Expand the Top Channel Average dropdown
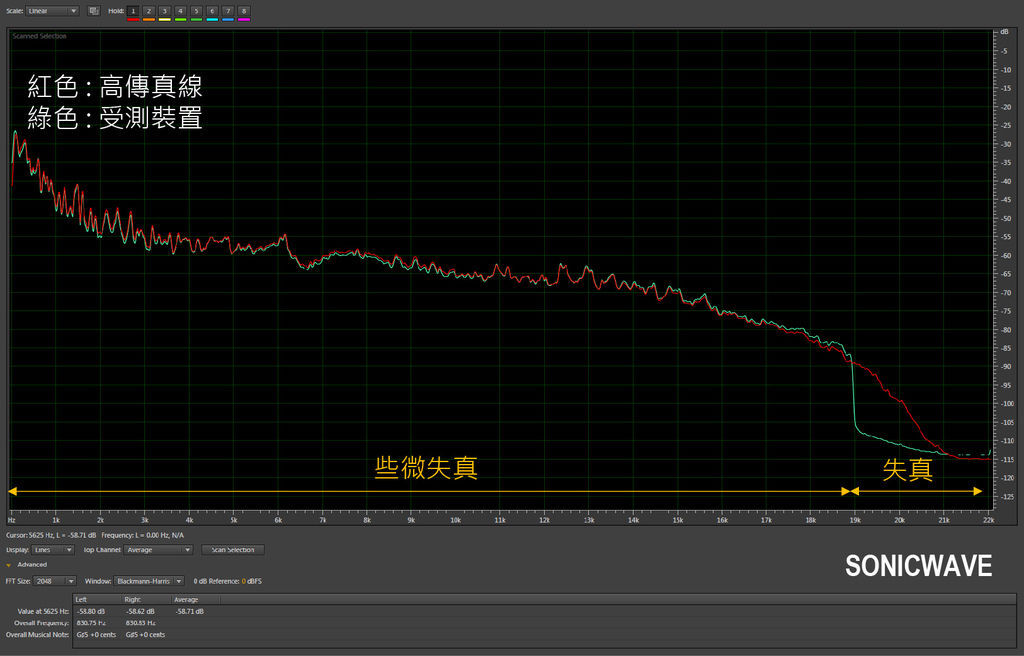The height and width of the screenshot is (656, 1024). click(159, 550)
